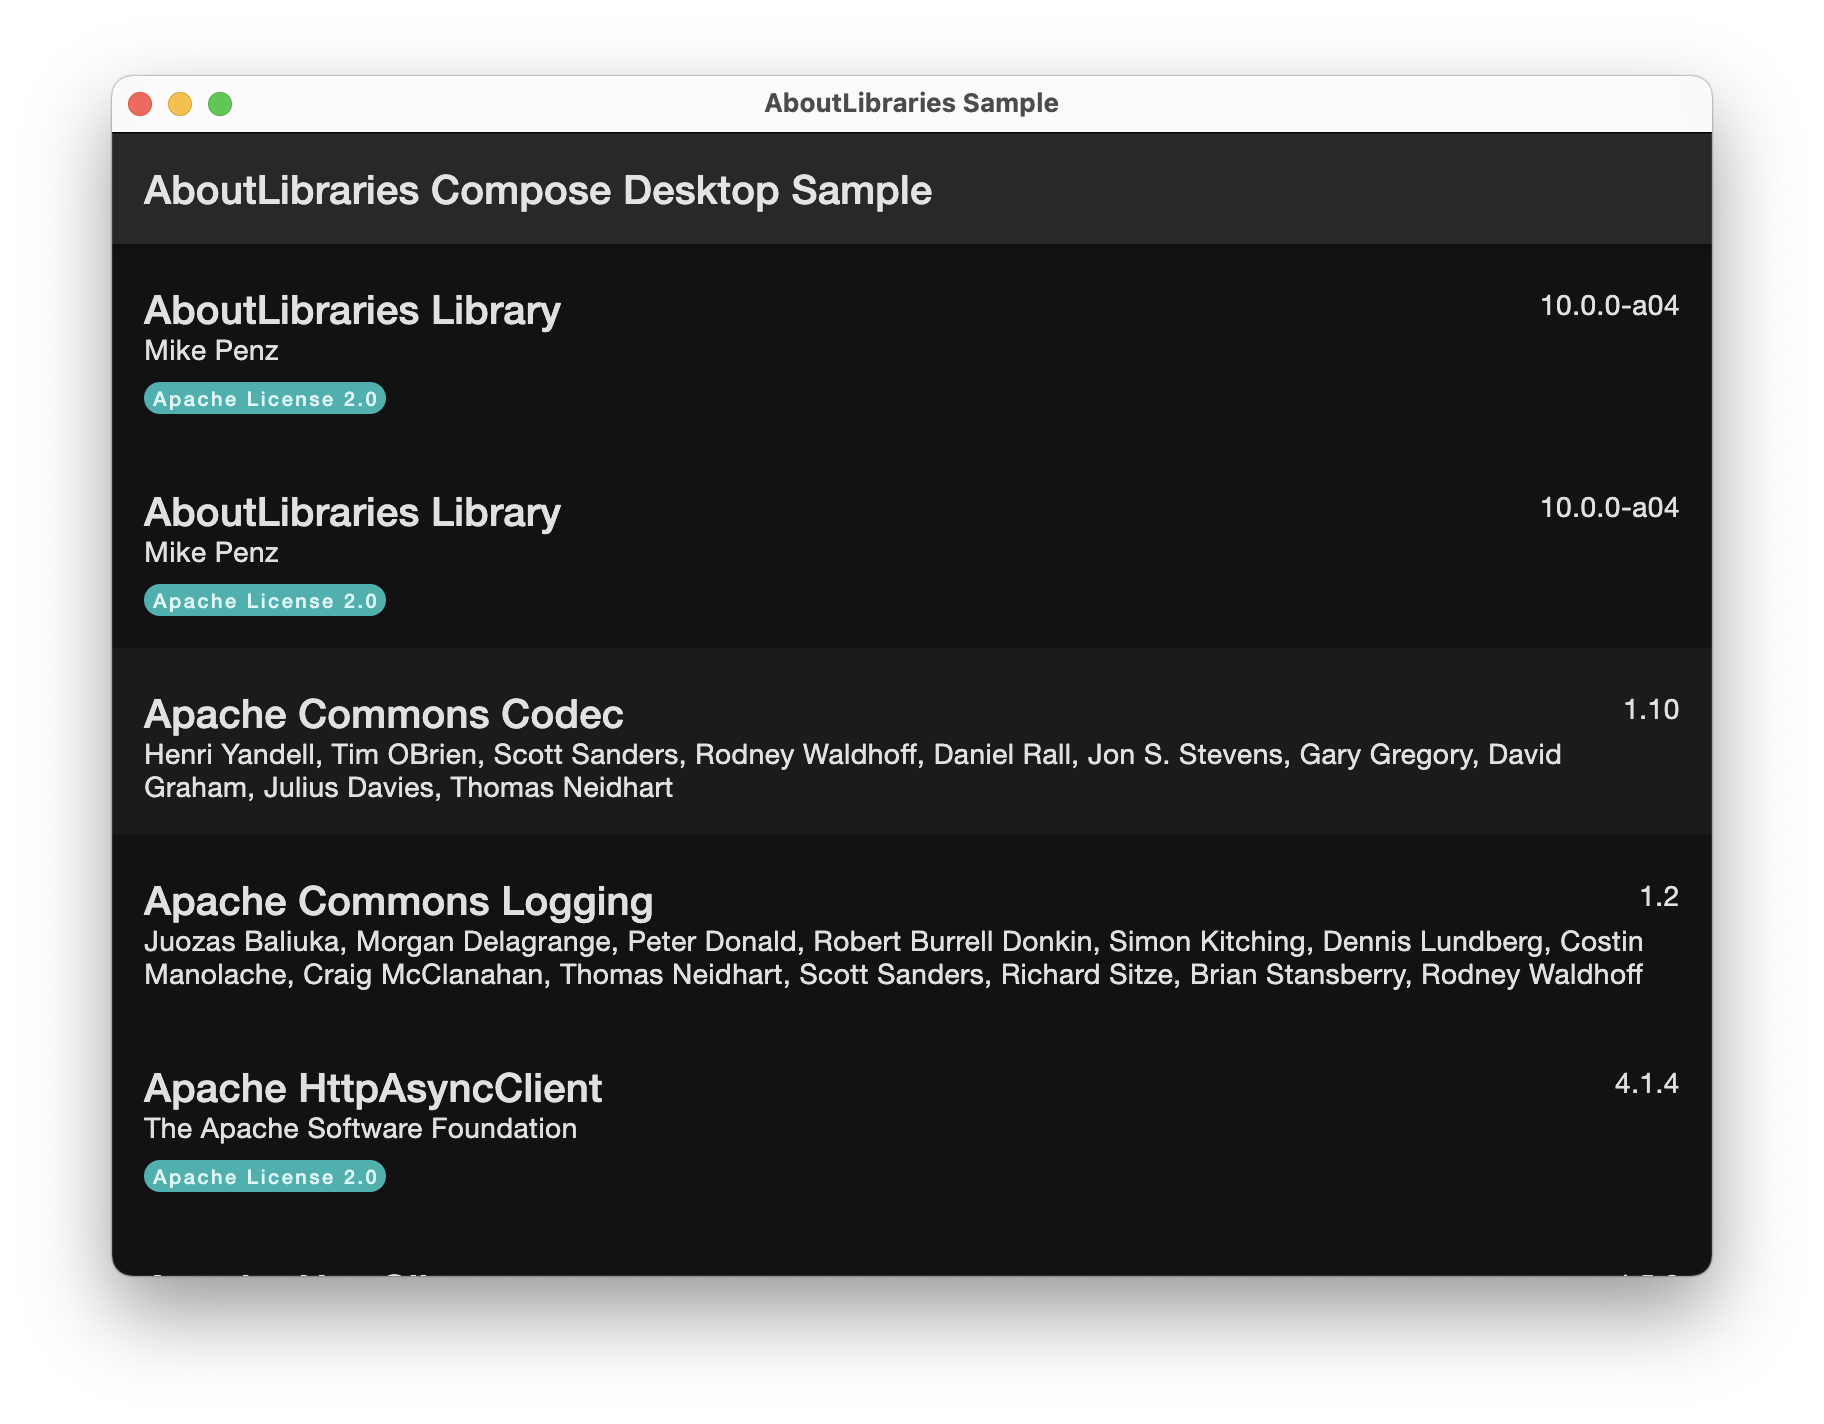
Task: Open the first AboutLibraries Library entry
Action: 352,310
